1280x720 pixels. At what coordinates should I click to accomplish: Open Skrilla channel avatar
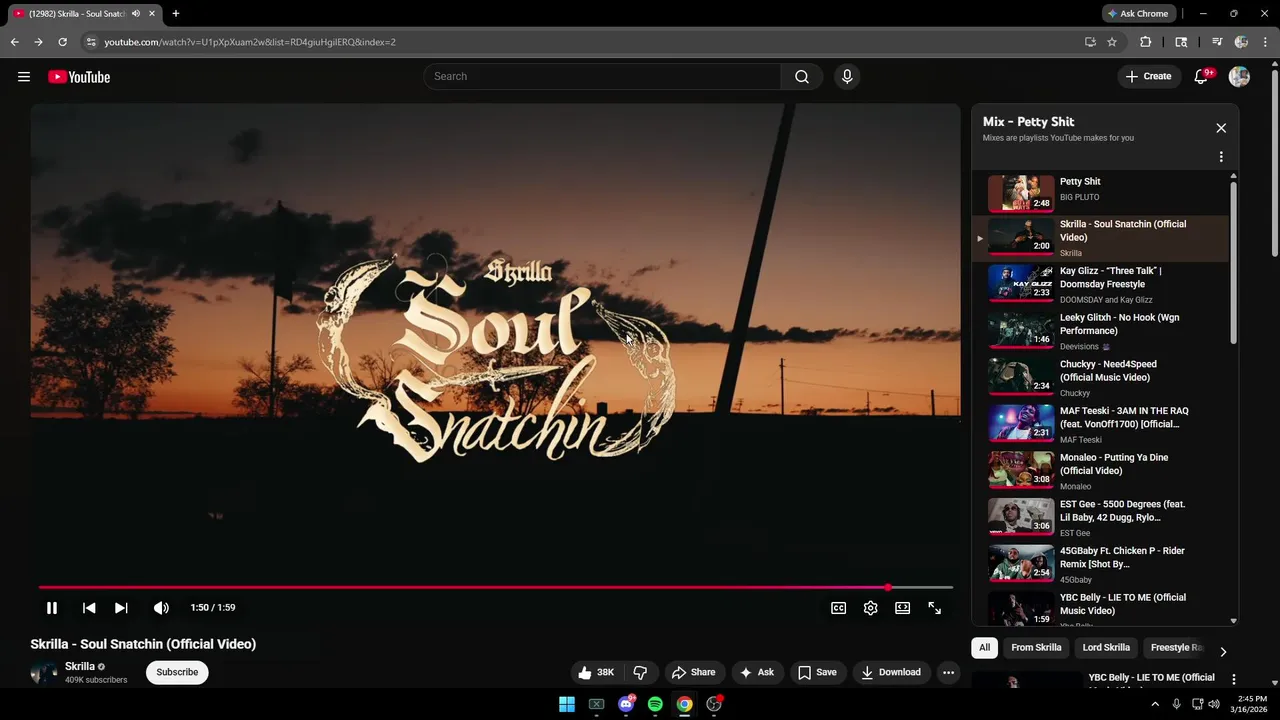(x=44, y=673)
